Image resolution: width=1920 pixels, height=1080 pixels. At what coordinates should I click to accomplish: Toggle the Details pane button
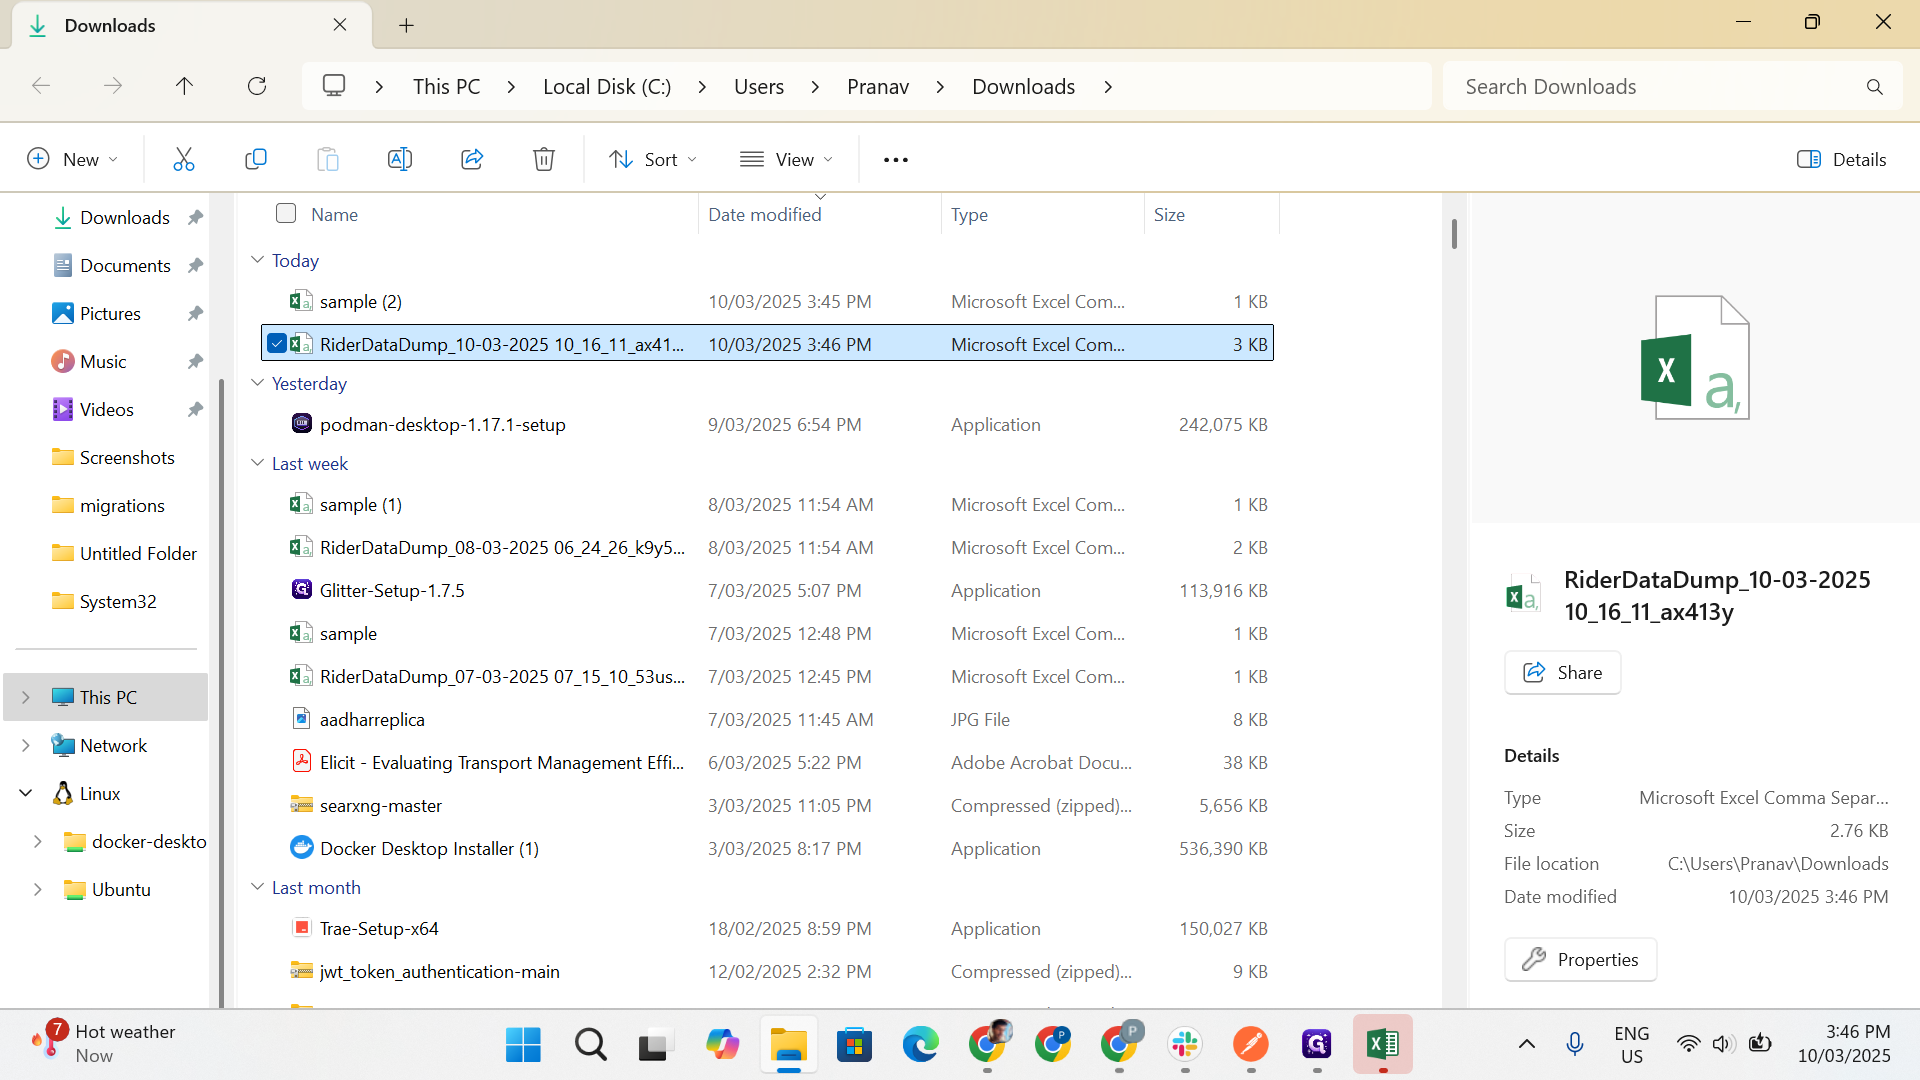pyautogui.click(x=1842, y=159)
